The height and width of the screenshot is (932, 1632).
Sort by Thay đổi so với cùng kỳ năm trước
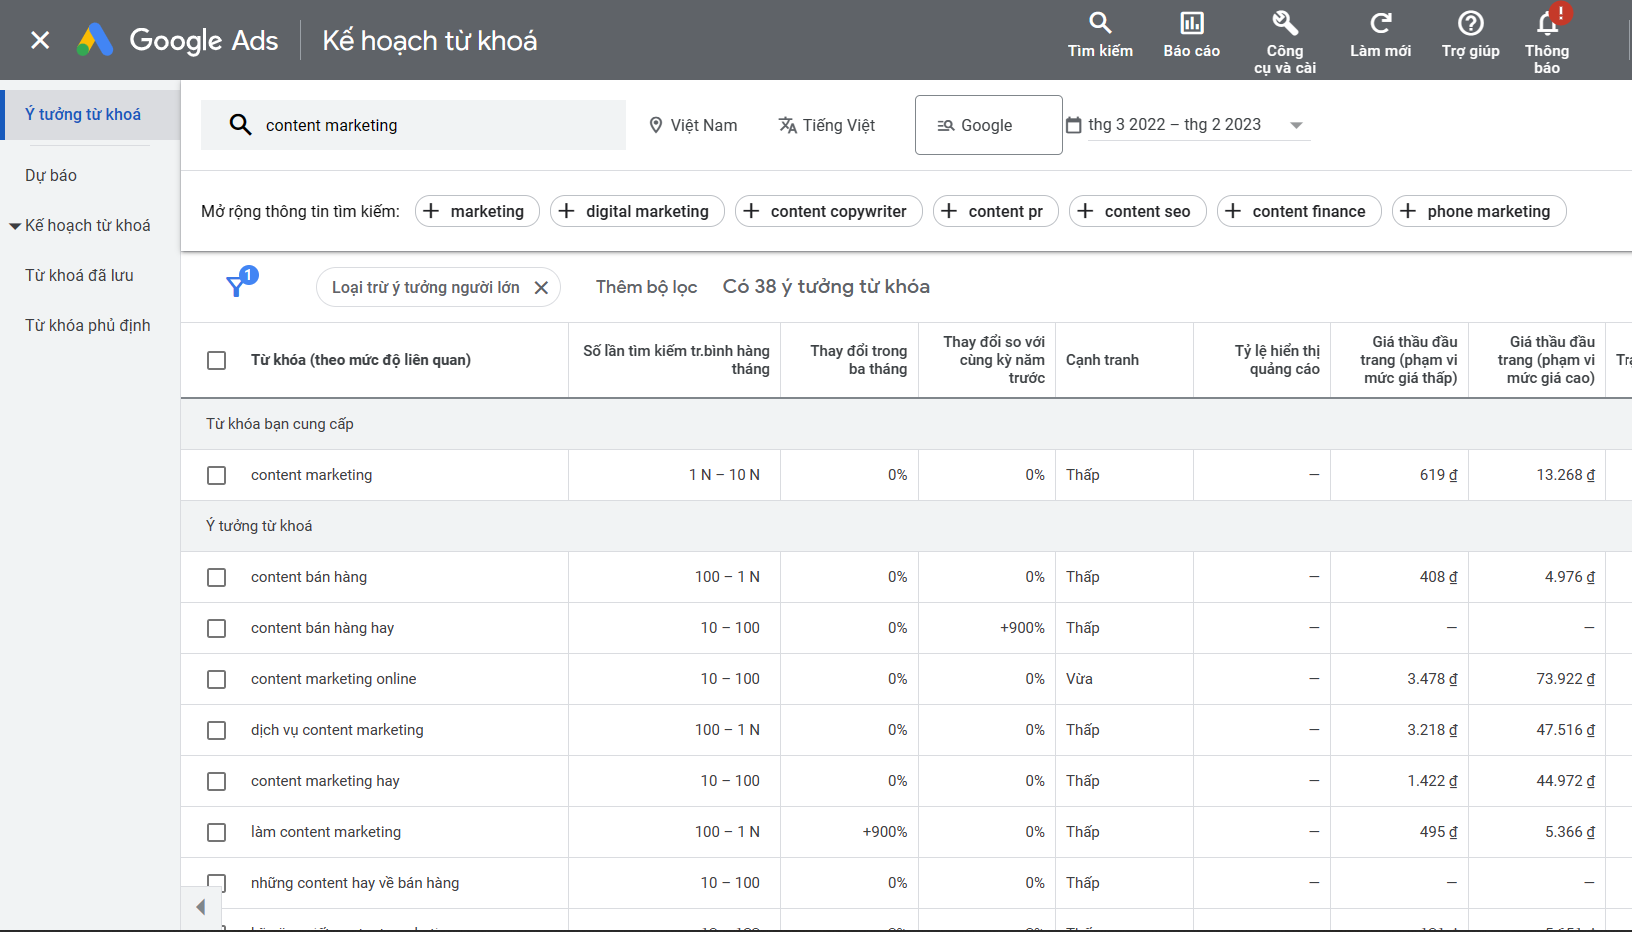pyautogui.click(x=994, y=360)
